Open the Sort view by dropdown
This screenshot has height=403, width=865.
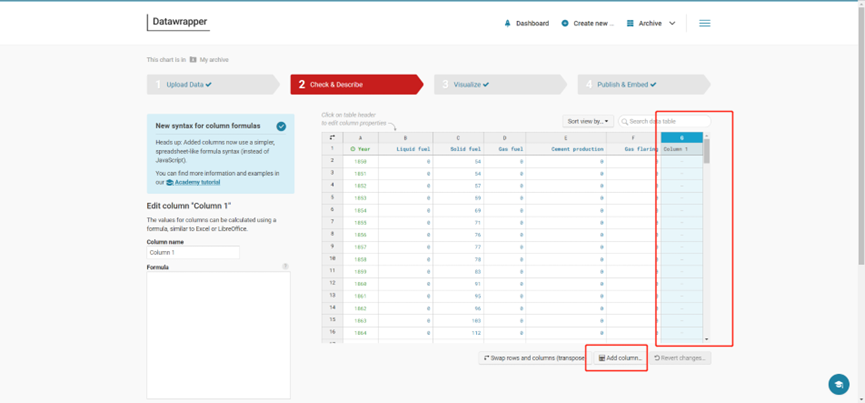click(588, 121)
